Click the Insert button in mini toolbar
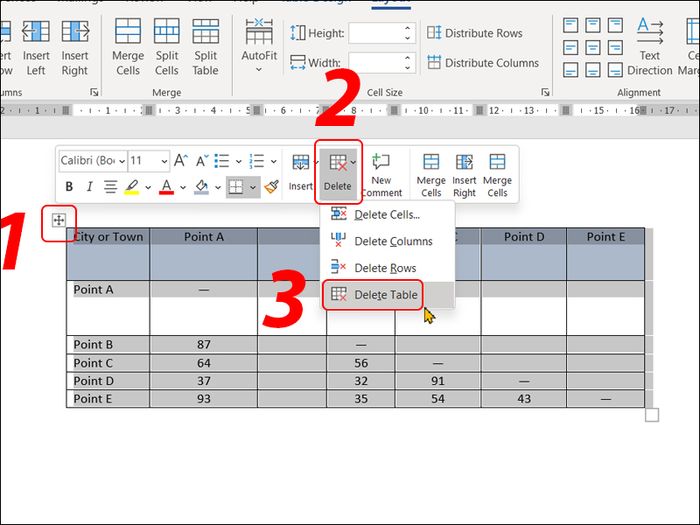This screenshot has width=700, height=525. [300, 172]
